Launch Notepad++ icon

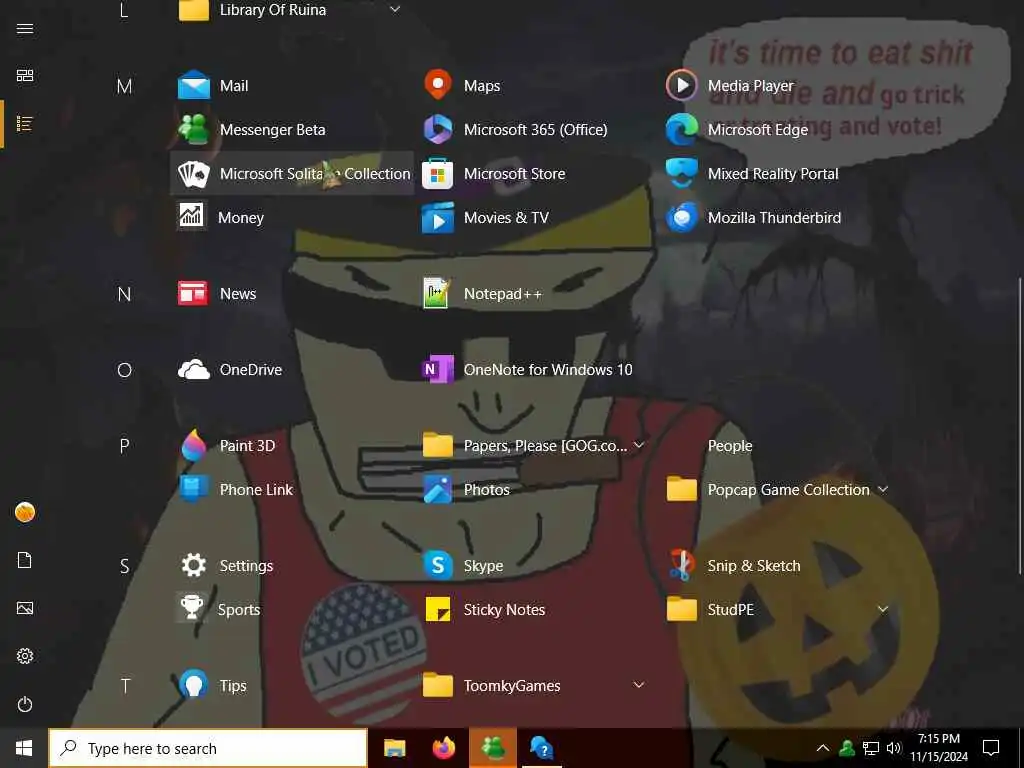(436, 293)
